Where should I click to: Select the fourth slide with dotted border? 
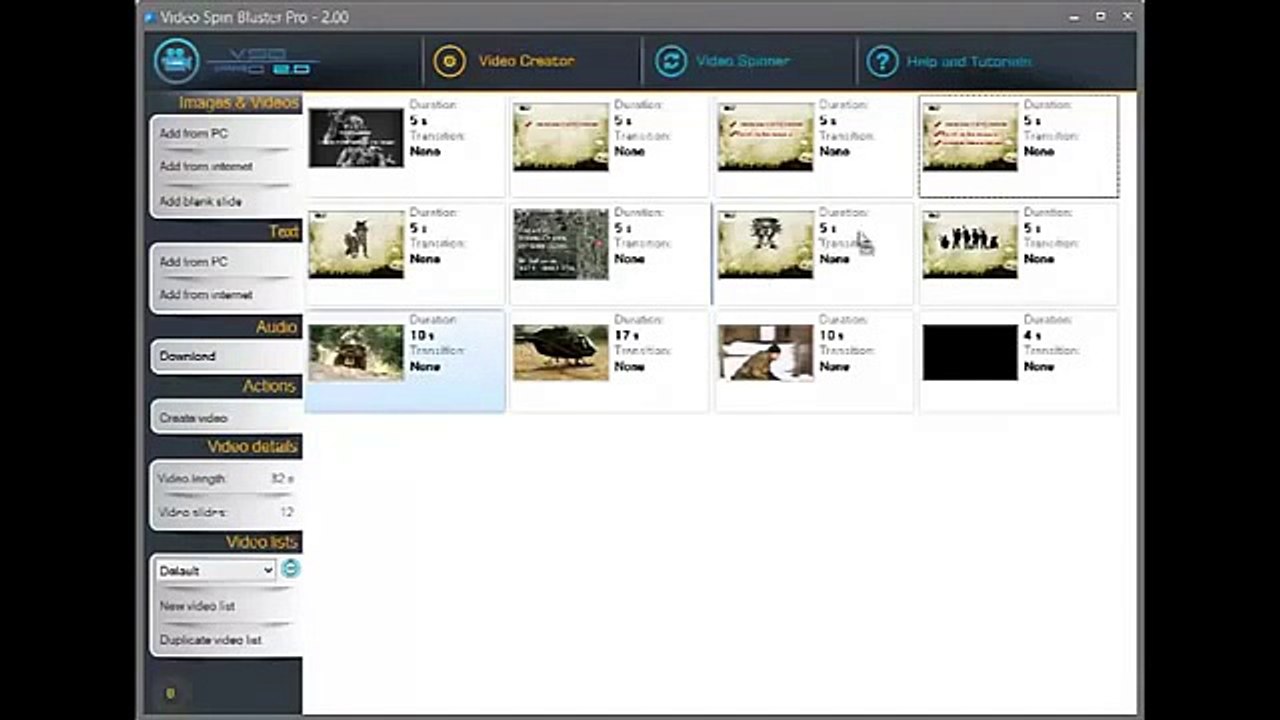tap(970, 137)
